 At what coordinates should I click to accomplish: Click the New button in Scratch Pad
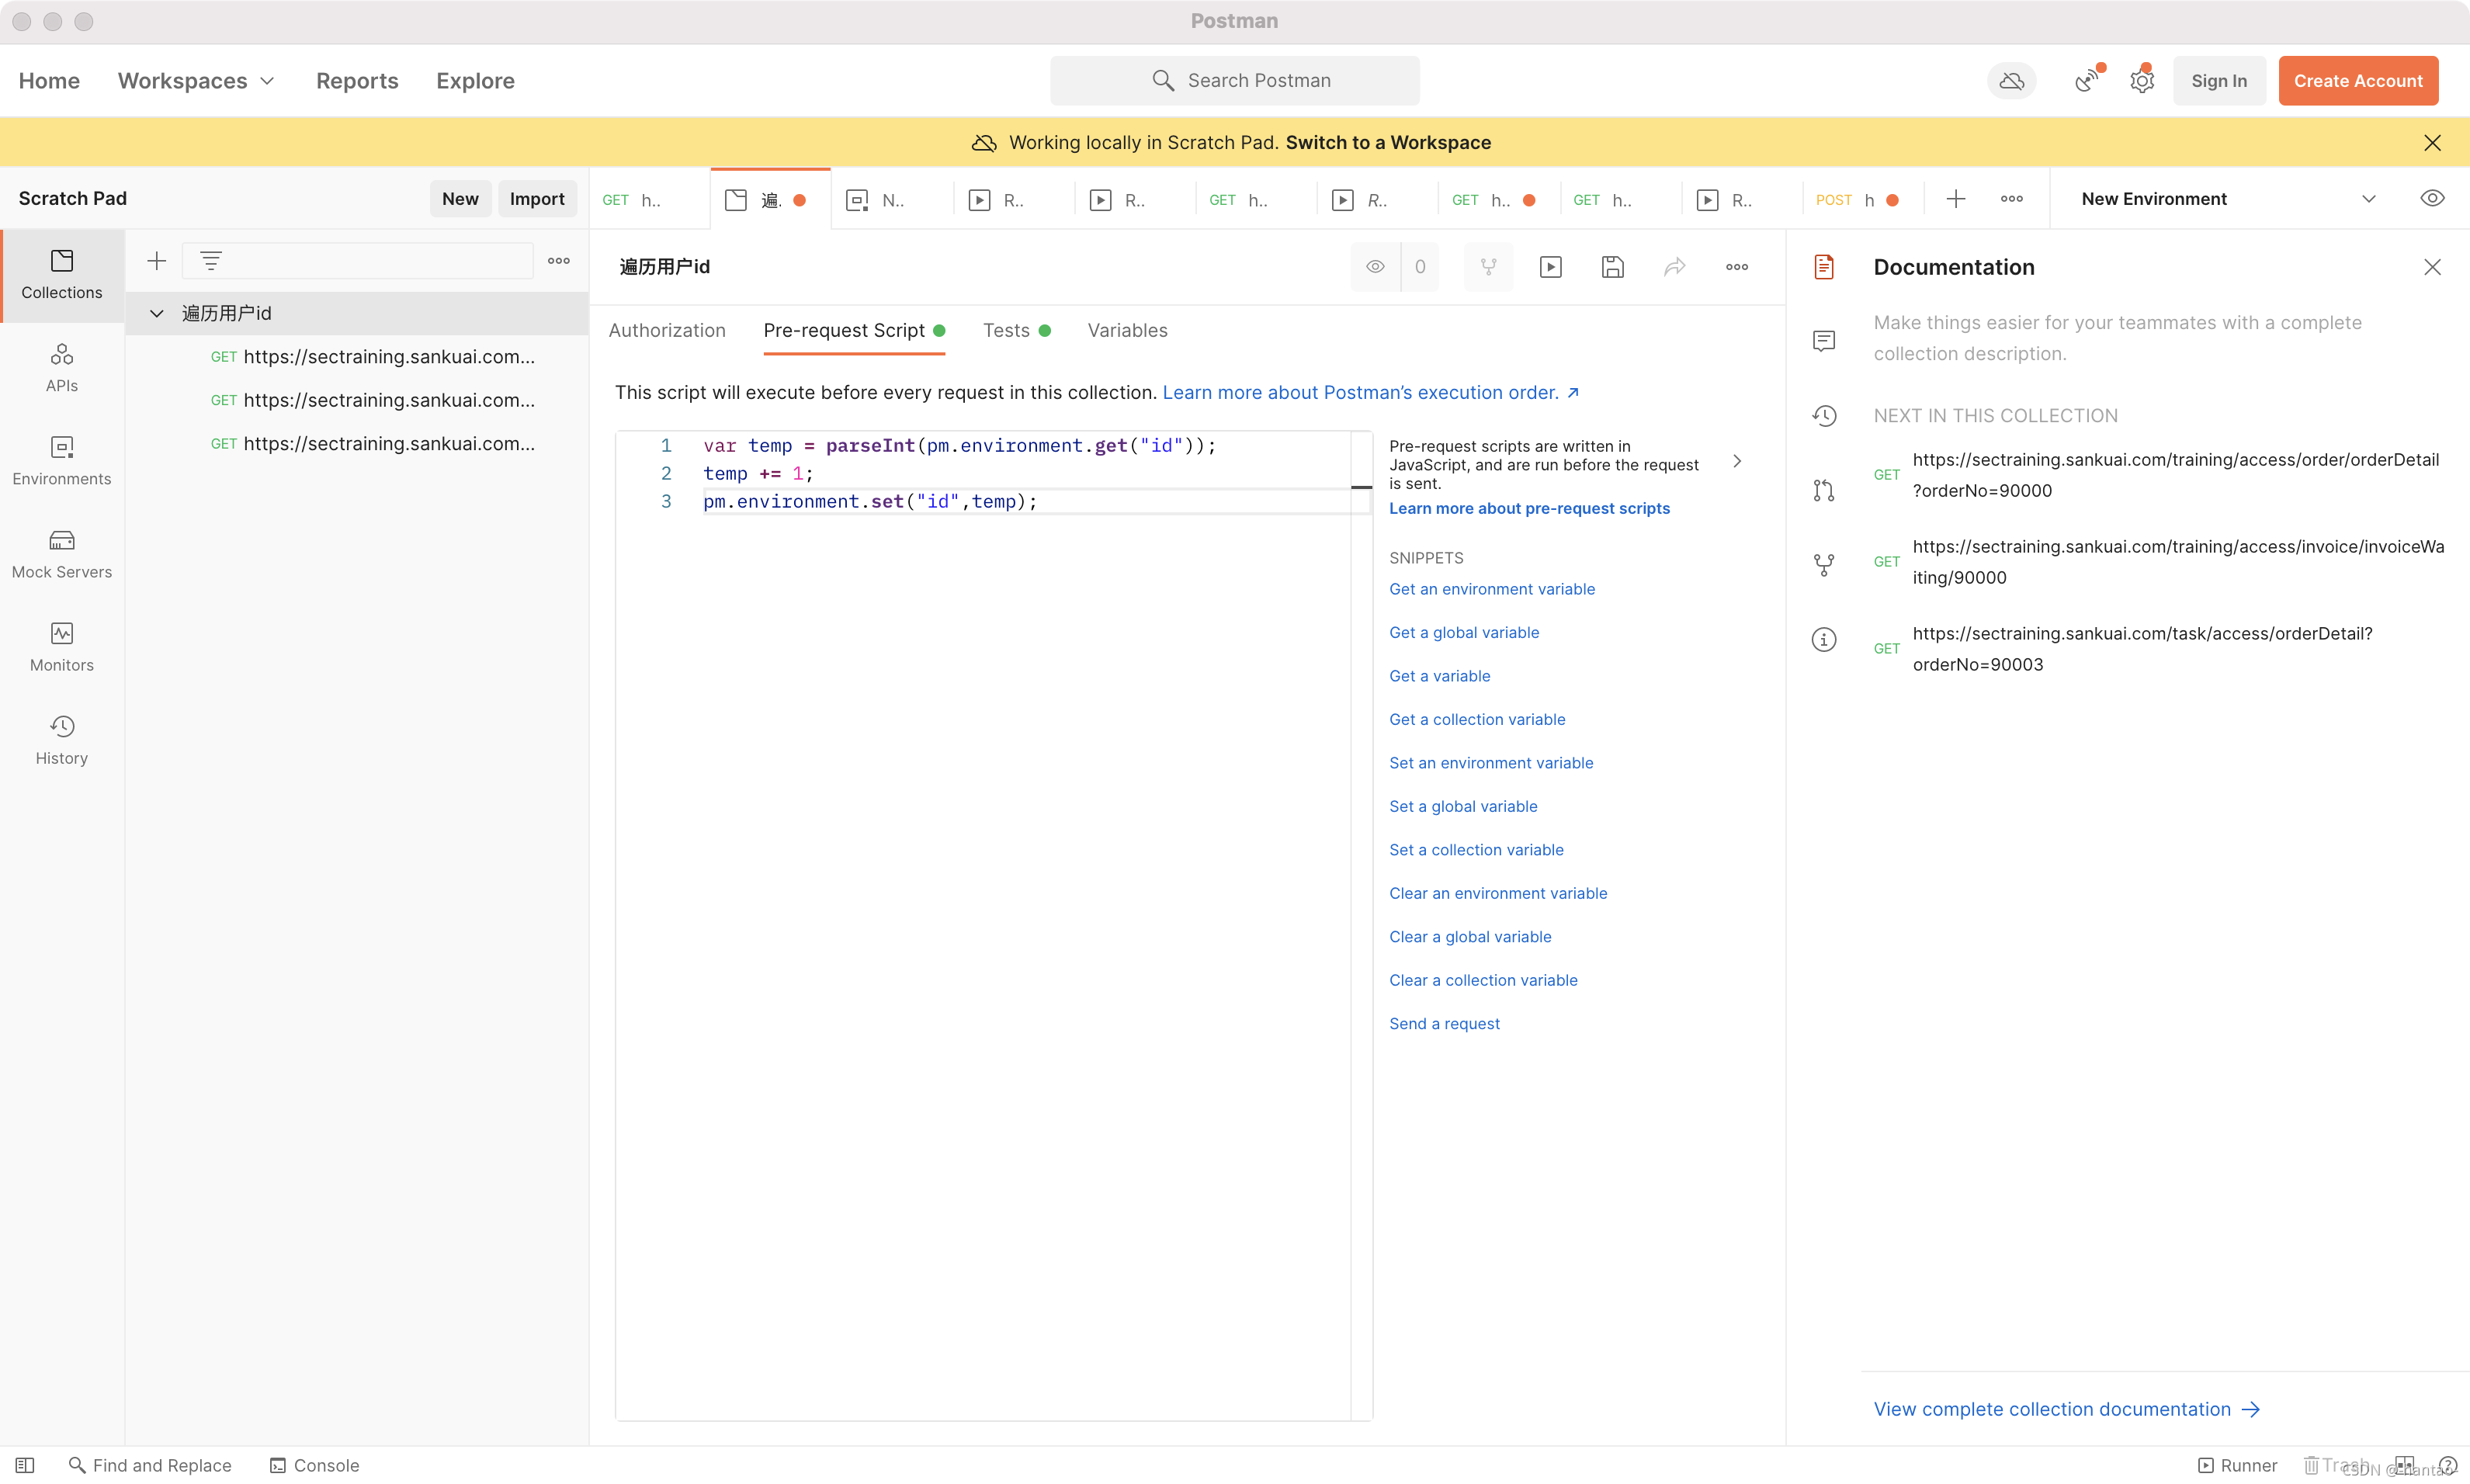point(460,198)
